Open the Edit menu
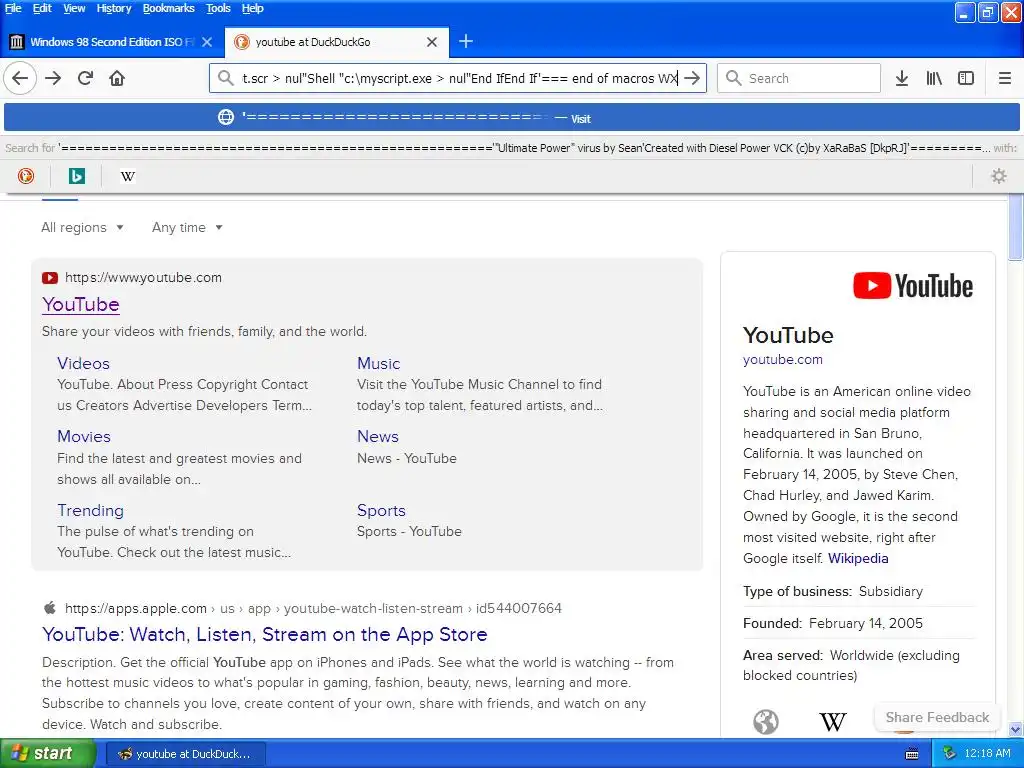This screenshot has height=768, width=1024. coord(42,8)
